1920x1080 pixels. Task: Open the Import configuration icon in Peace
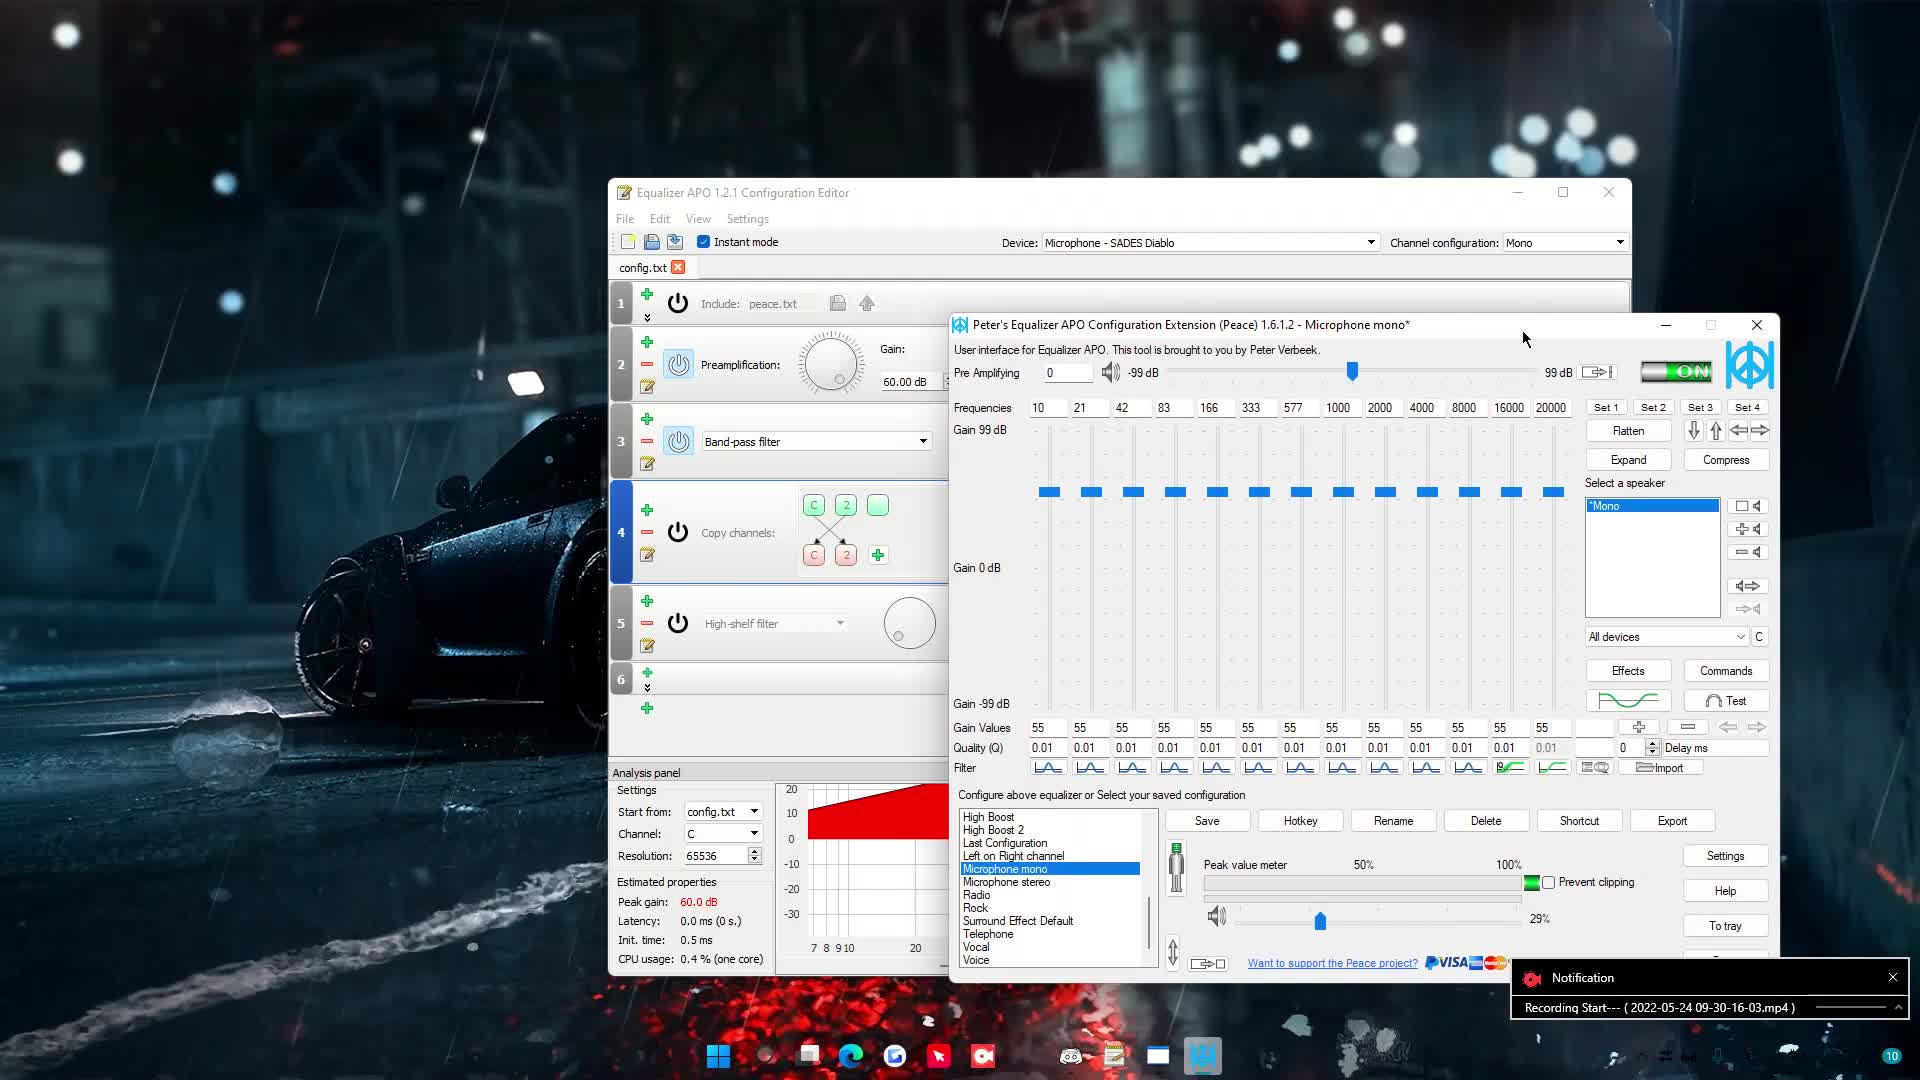(x=1662, y=767)
